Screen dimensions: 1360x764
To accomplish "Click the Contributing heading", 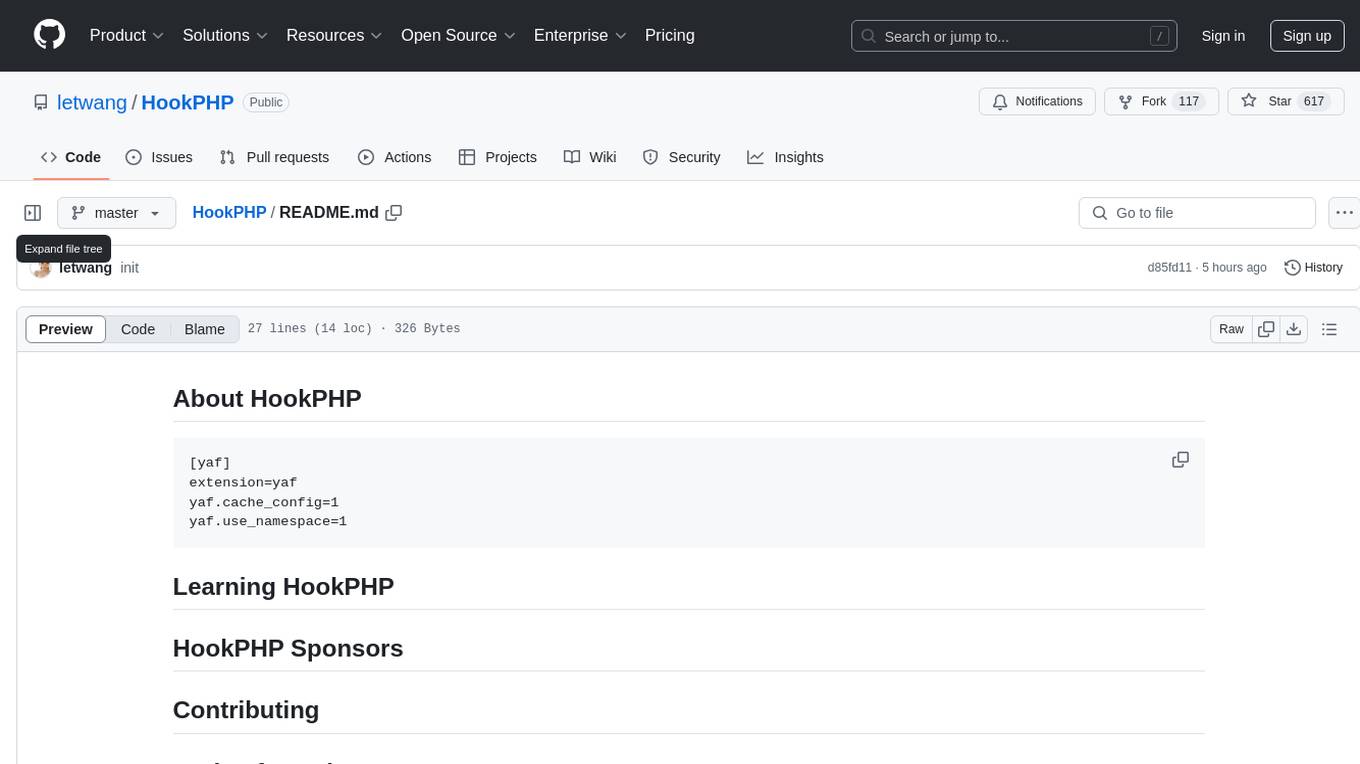I will [246, 710].
